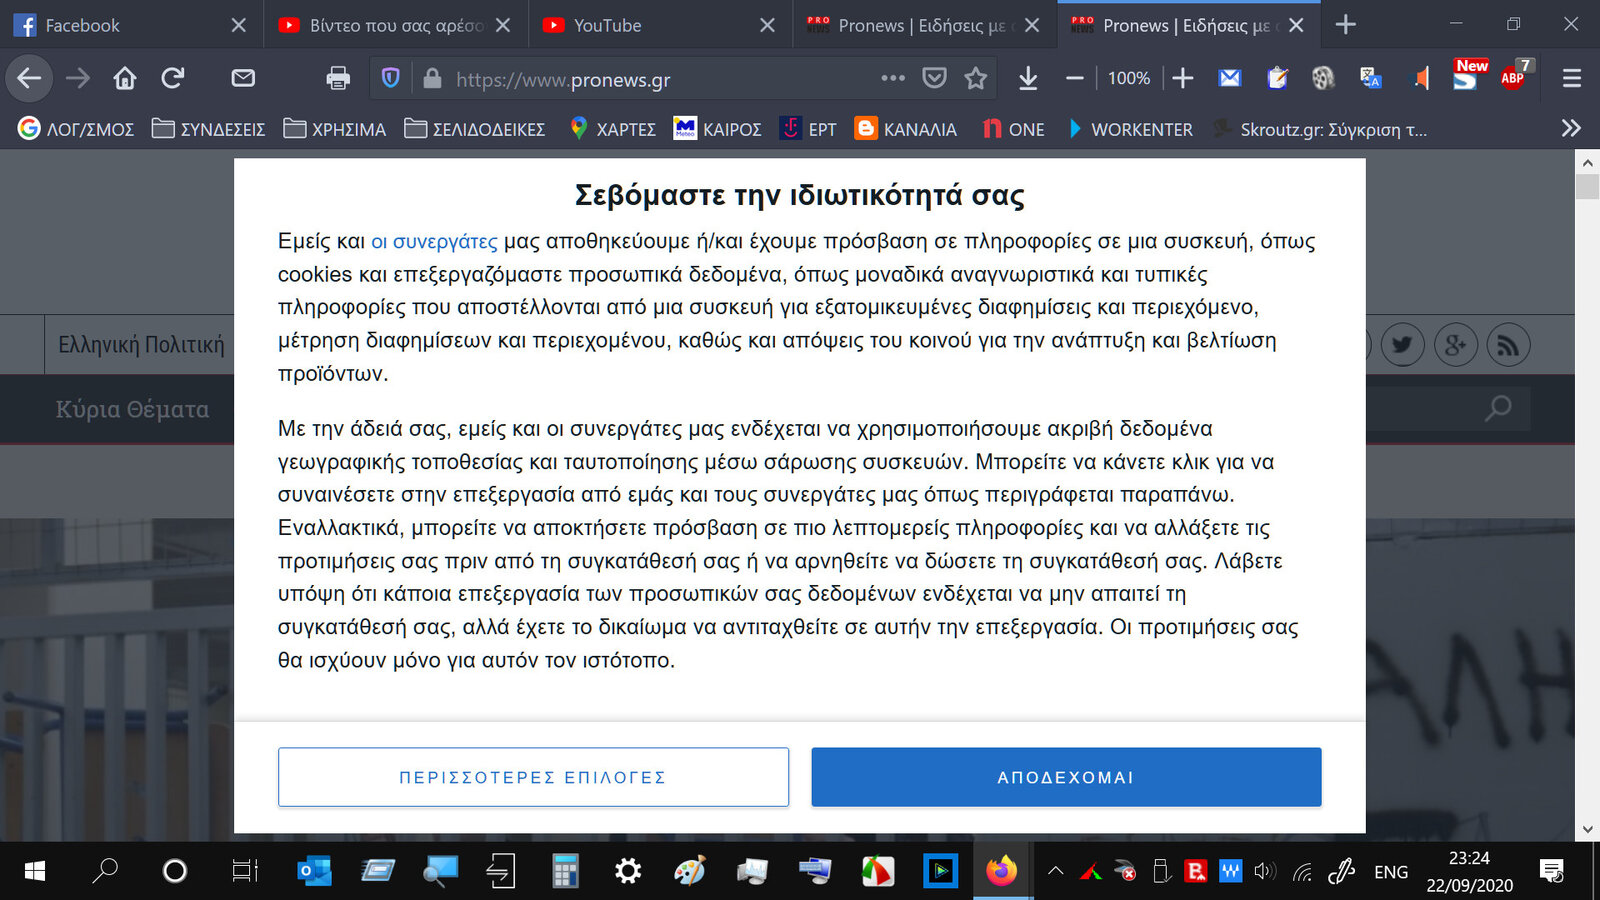Reload the current page
Screen dimensions: 1600x900
point(173,78)
